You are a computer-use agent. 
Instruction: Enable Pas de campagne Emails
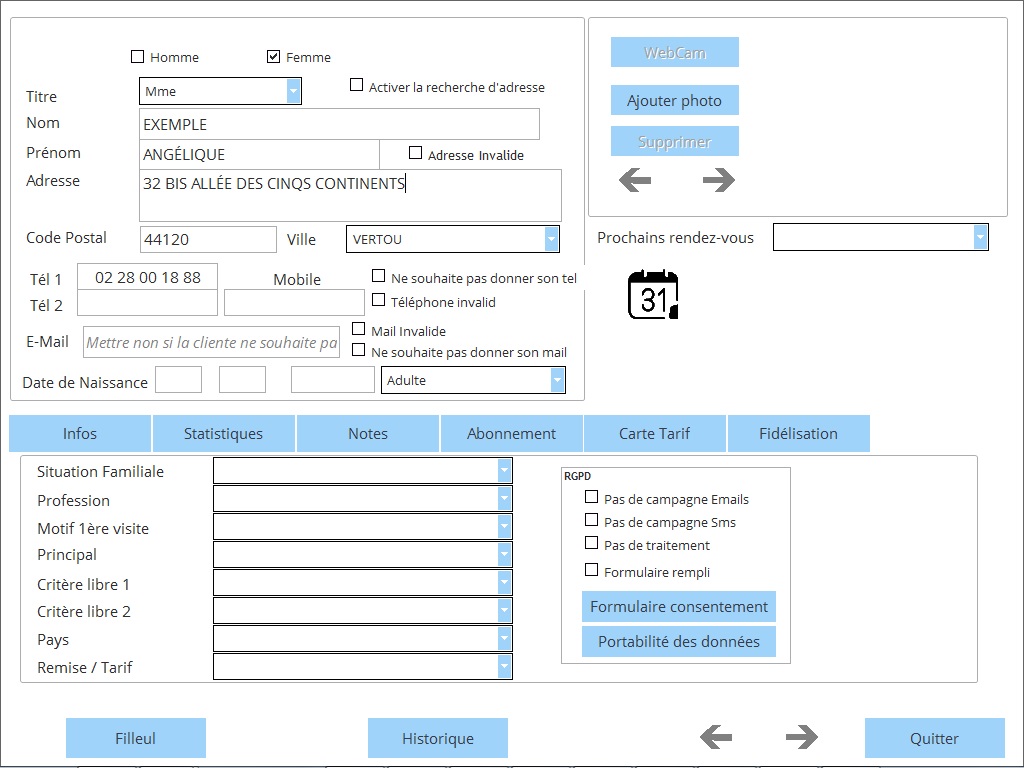pos(591,497)
